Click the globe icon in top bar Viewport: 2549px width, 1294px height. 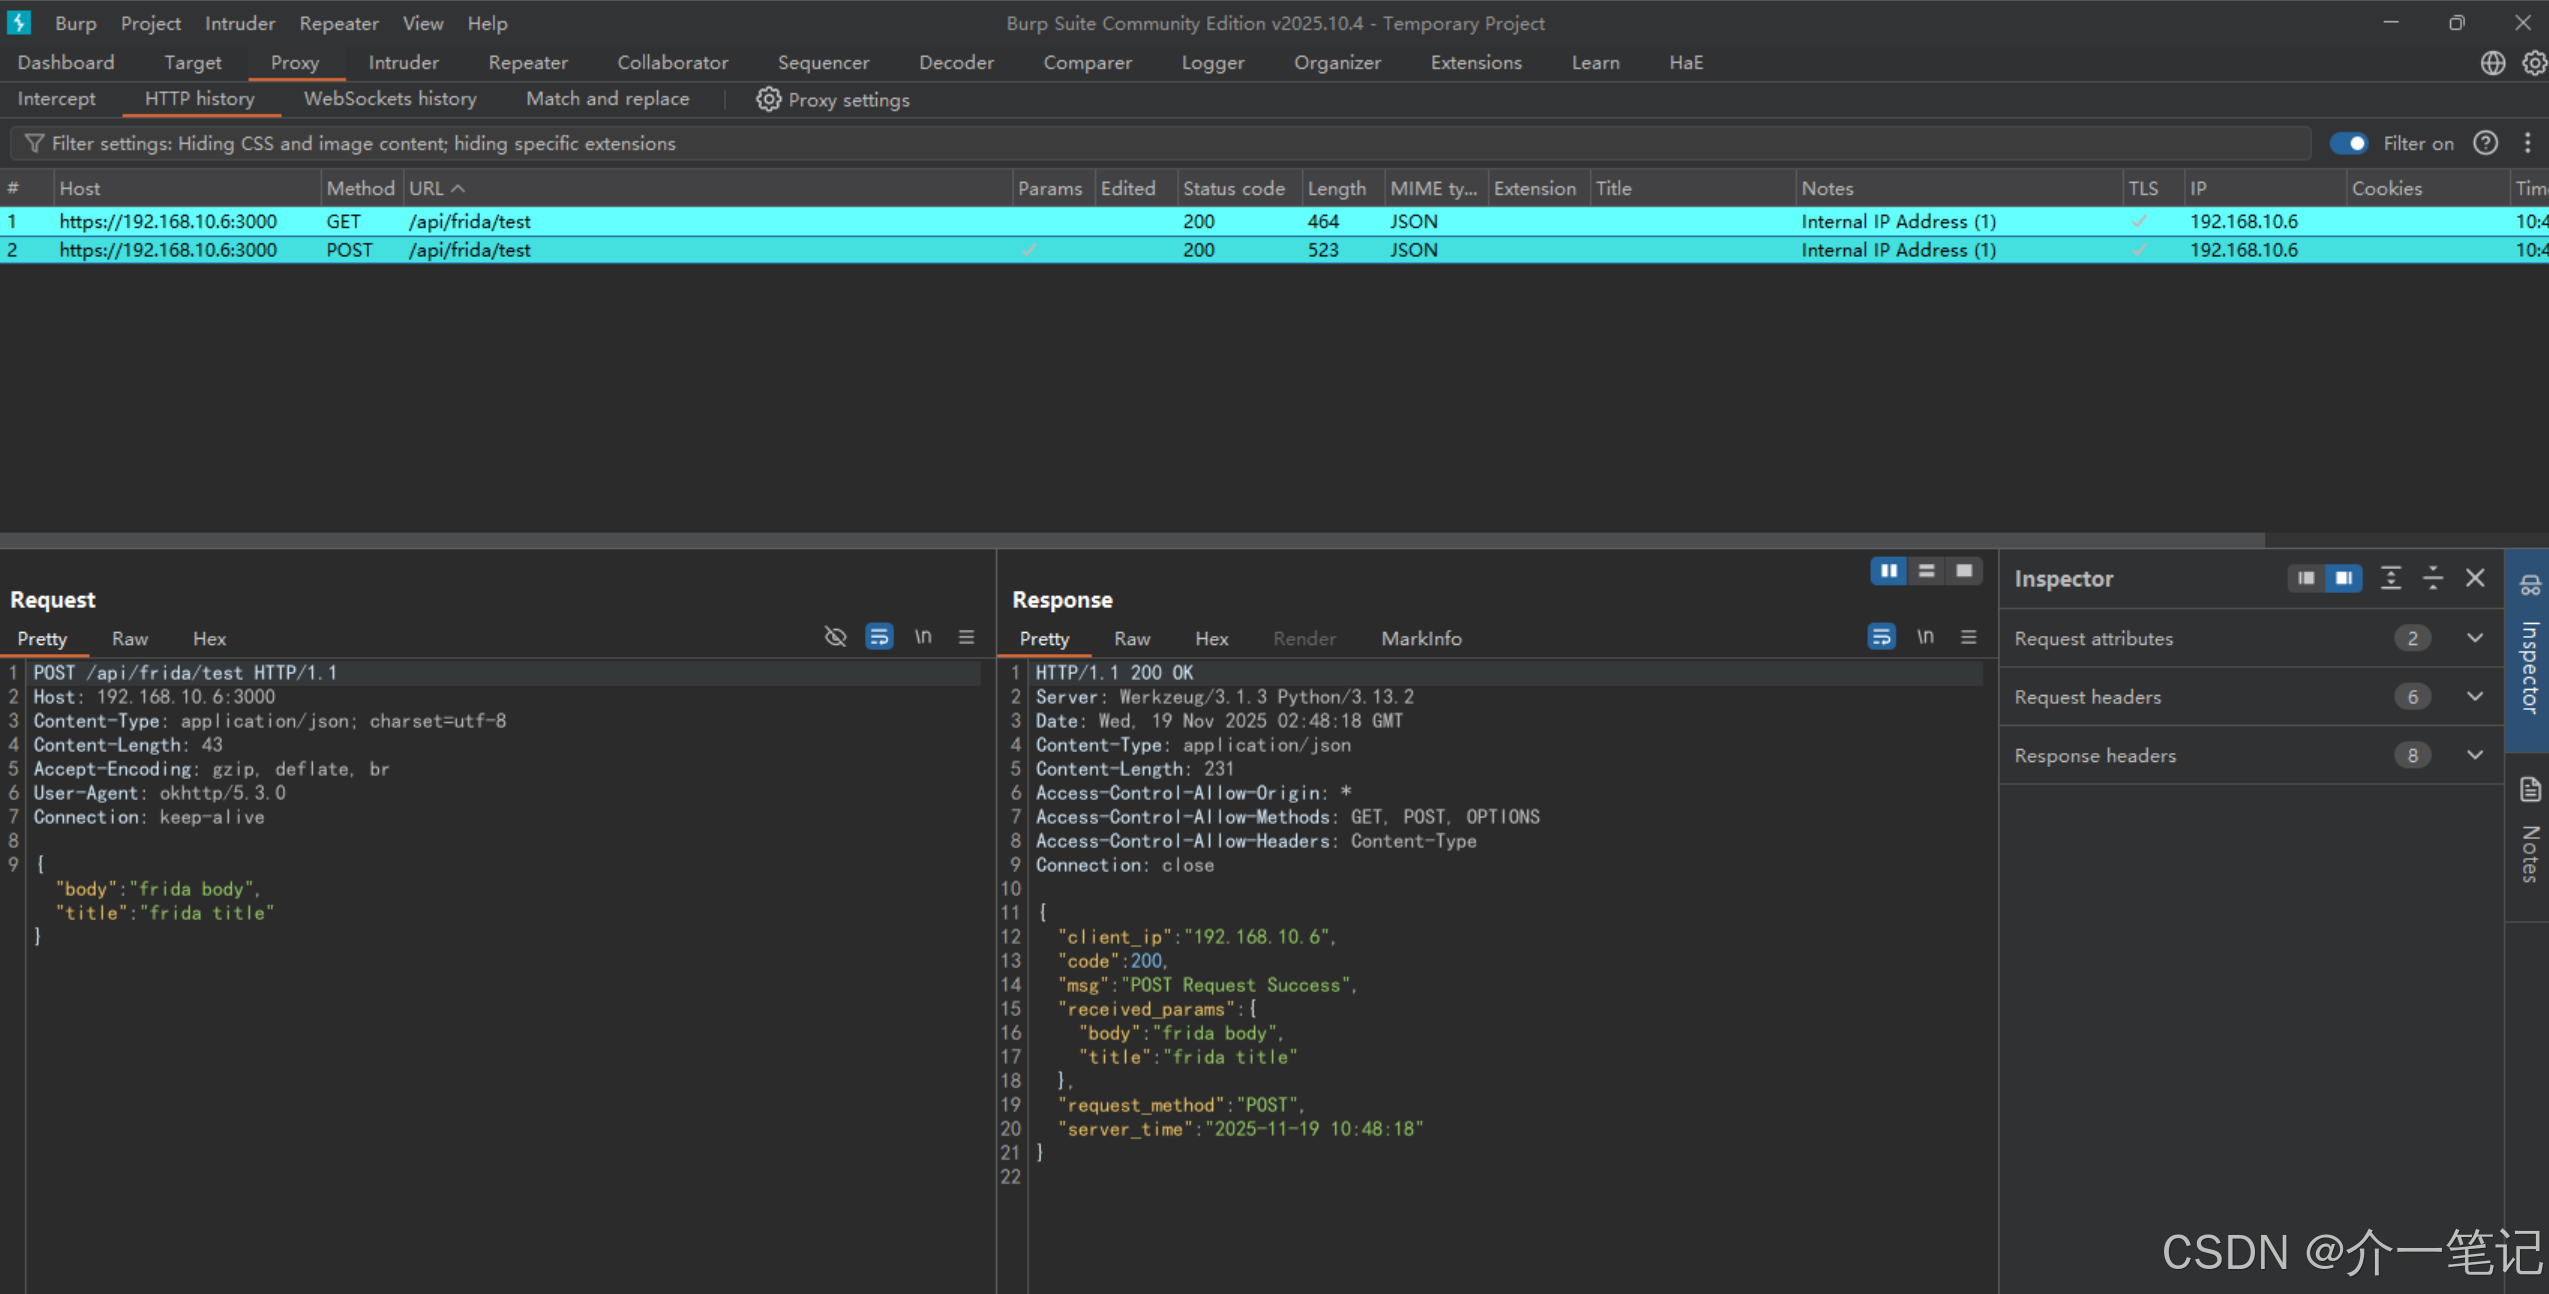pyautogui.click(x=2492, y=63)
